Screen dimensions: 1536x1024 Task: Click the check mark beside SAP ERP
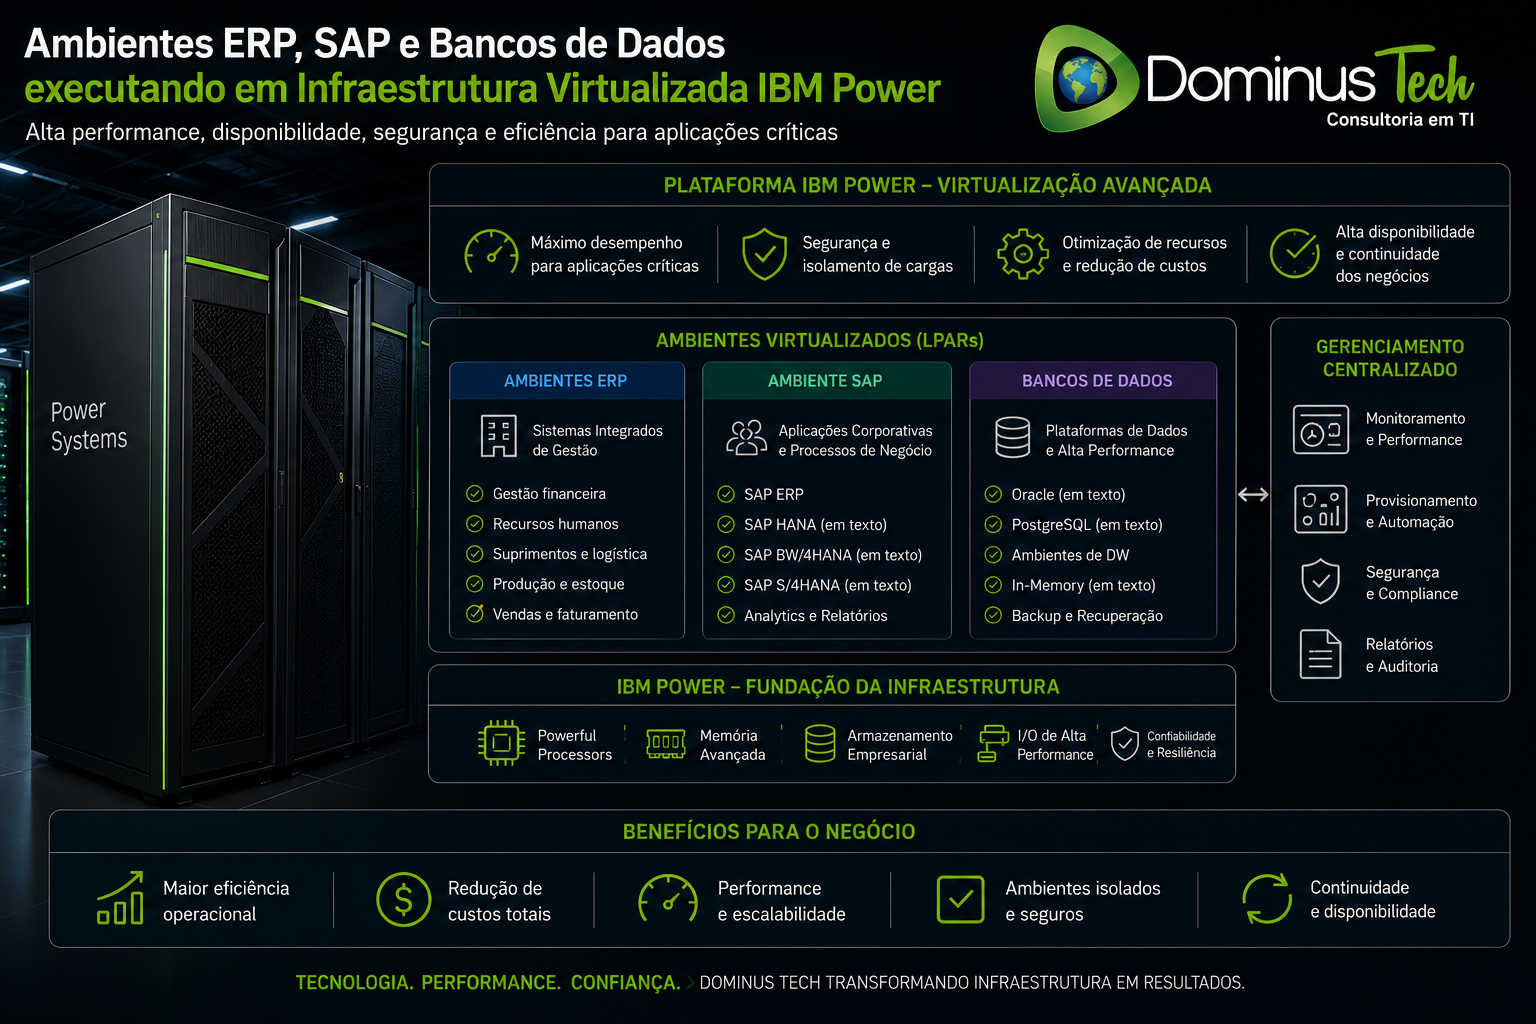(726, 494)
